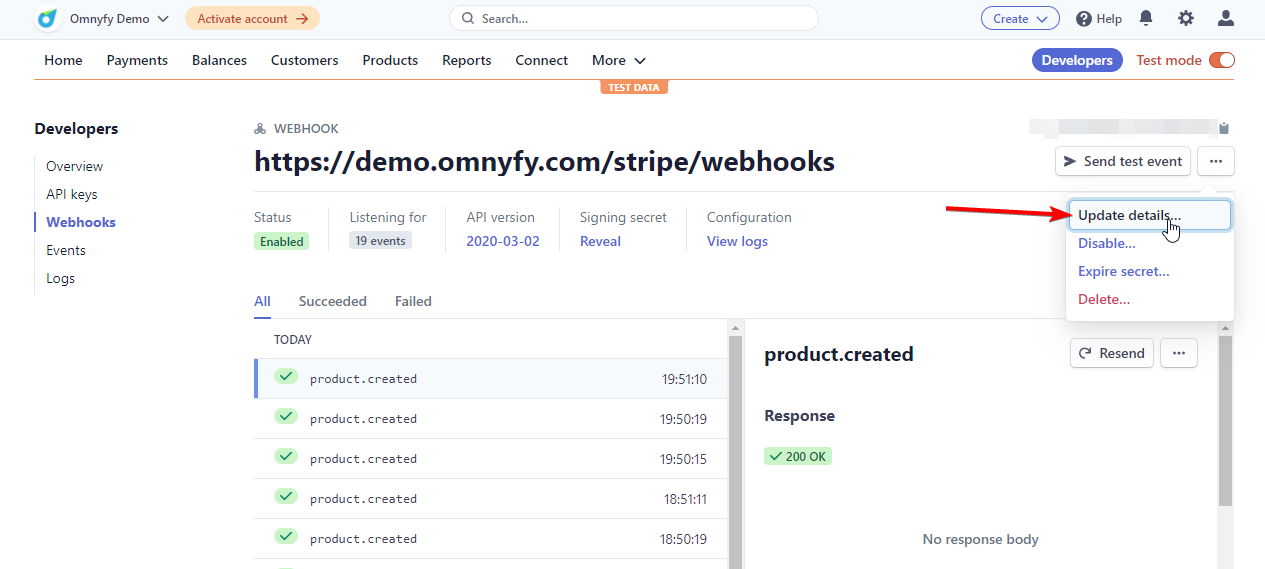Viewport: 1265px width, 569px height.
Task: Select product.created event at 19:50:19
Action: 491,419
